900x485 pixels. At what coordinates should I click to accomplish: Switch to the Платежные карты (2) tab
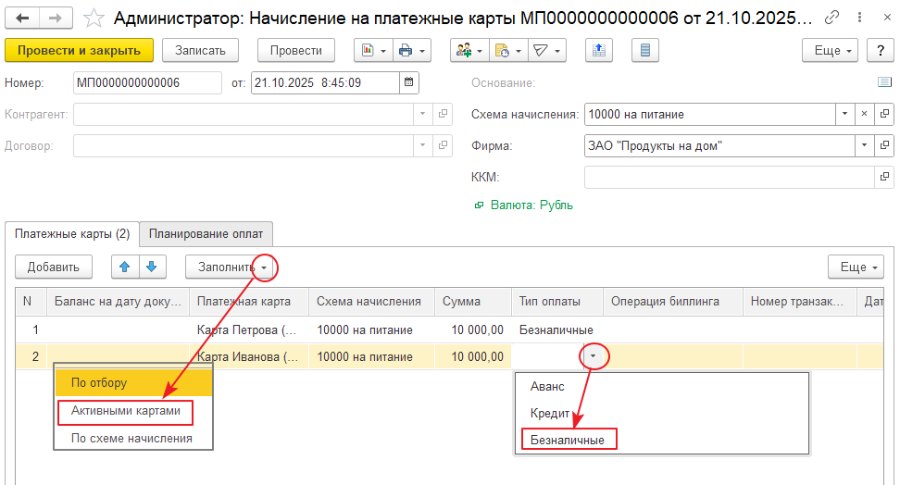coord(72,234)
